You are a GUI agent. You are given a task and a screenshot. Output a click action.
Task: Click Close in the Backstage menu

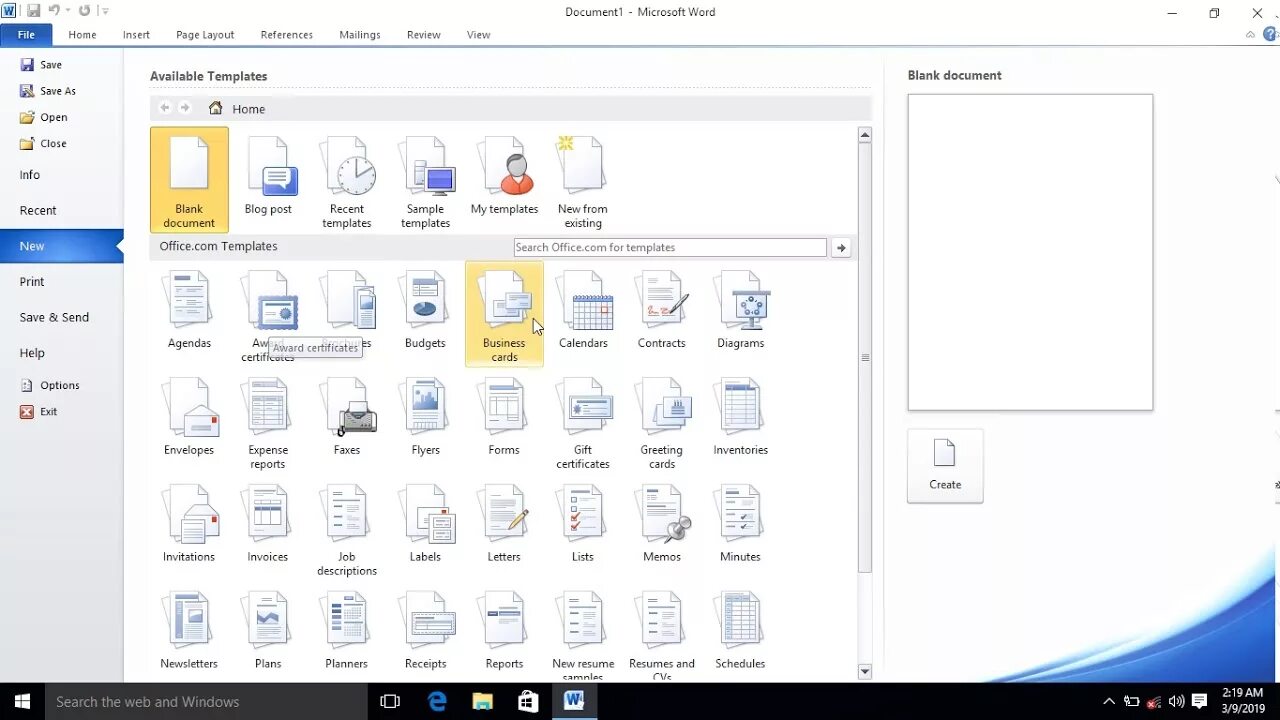pyautogui.click(x=43, y=144)
